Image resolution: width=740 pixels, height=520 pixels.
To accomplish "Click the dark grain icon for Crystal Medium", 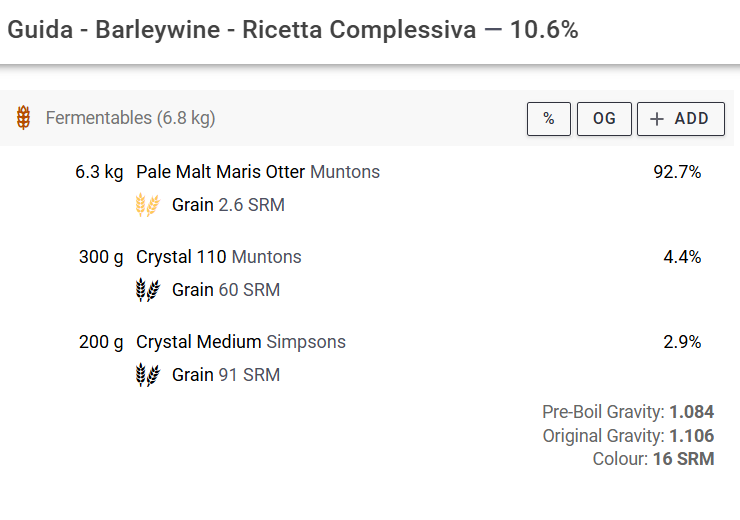I will [147, 375].
